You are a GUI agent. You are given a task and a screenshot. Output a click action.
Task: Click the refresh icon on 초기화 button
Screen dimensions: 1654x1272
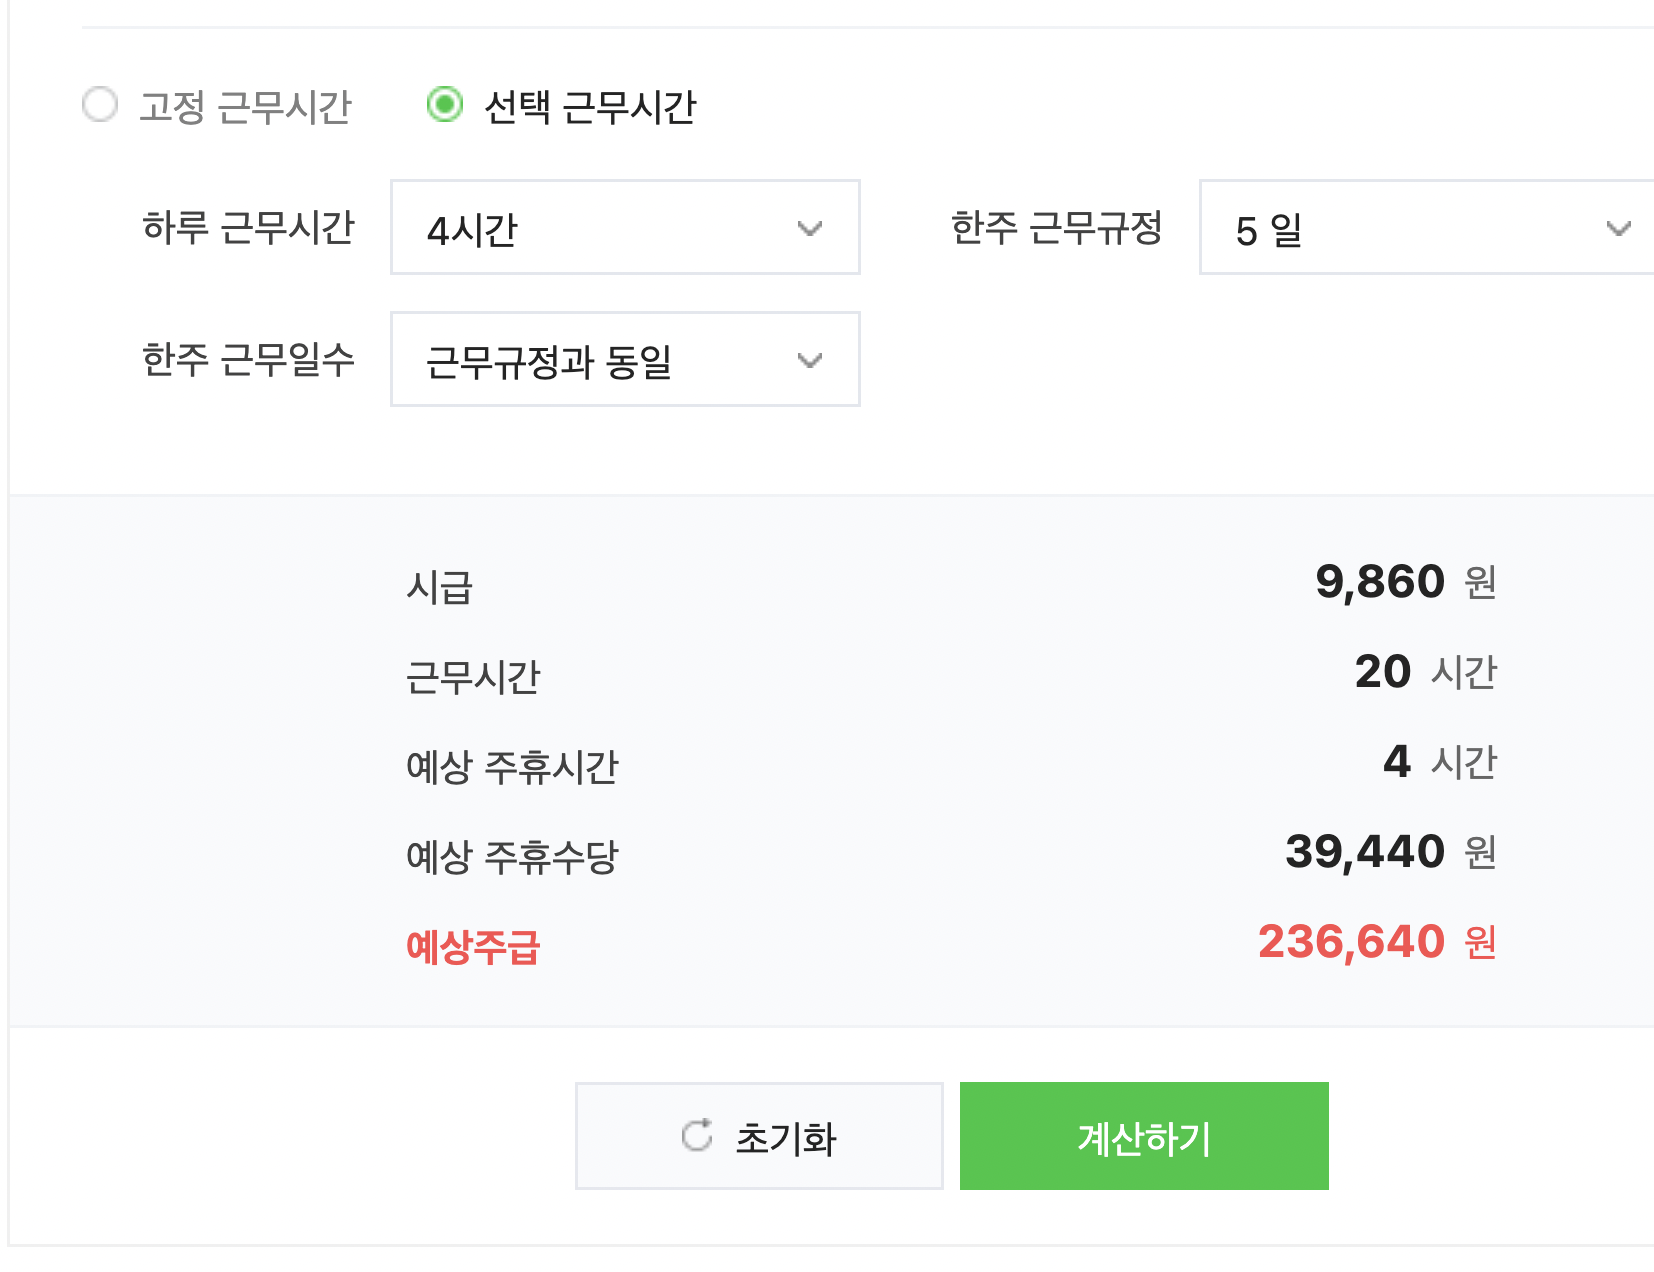pyautogui.click(x=698, y=1135)
